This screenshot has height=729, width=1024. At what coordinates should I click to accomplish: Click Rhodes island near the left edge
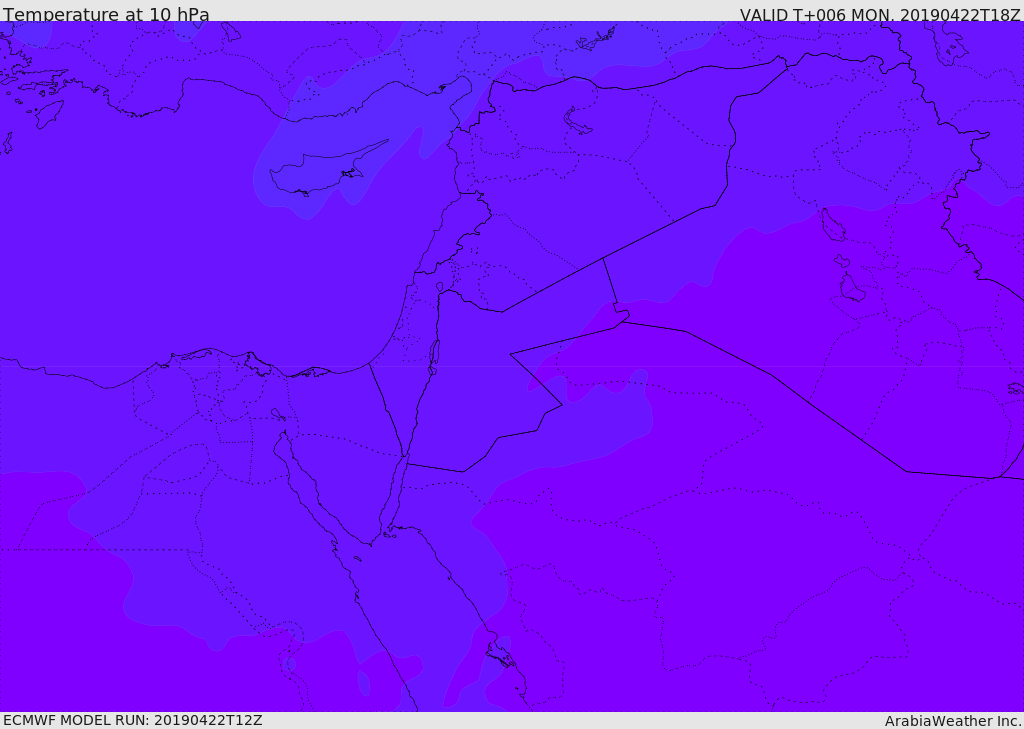click(49, 113)
